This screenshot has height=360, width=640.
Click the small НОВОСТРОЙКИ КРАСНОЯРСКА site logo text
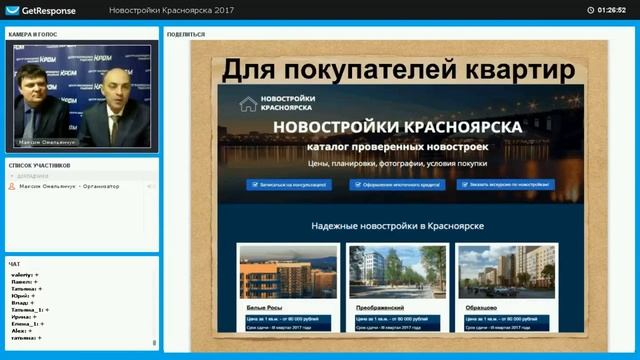[x=288, y=103]
